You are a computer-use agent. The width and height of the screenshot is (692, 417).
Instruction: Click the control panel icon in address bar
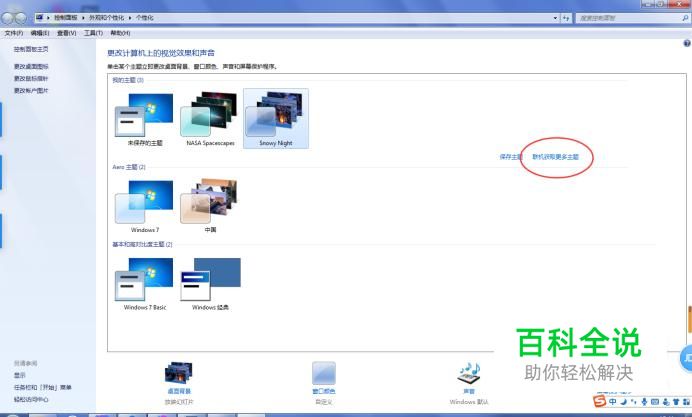click(x=40, y=18)
